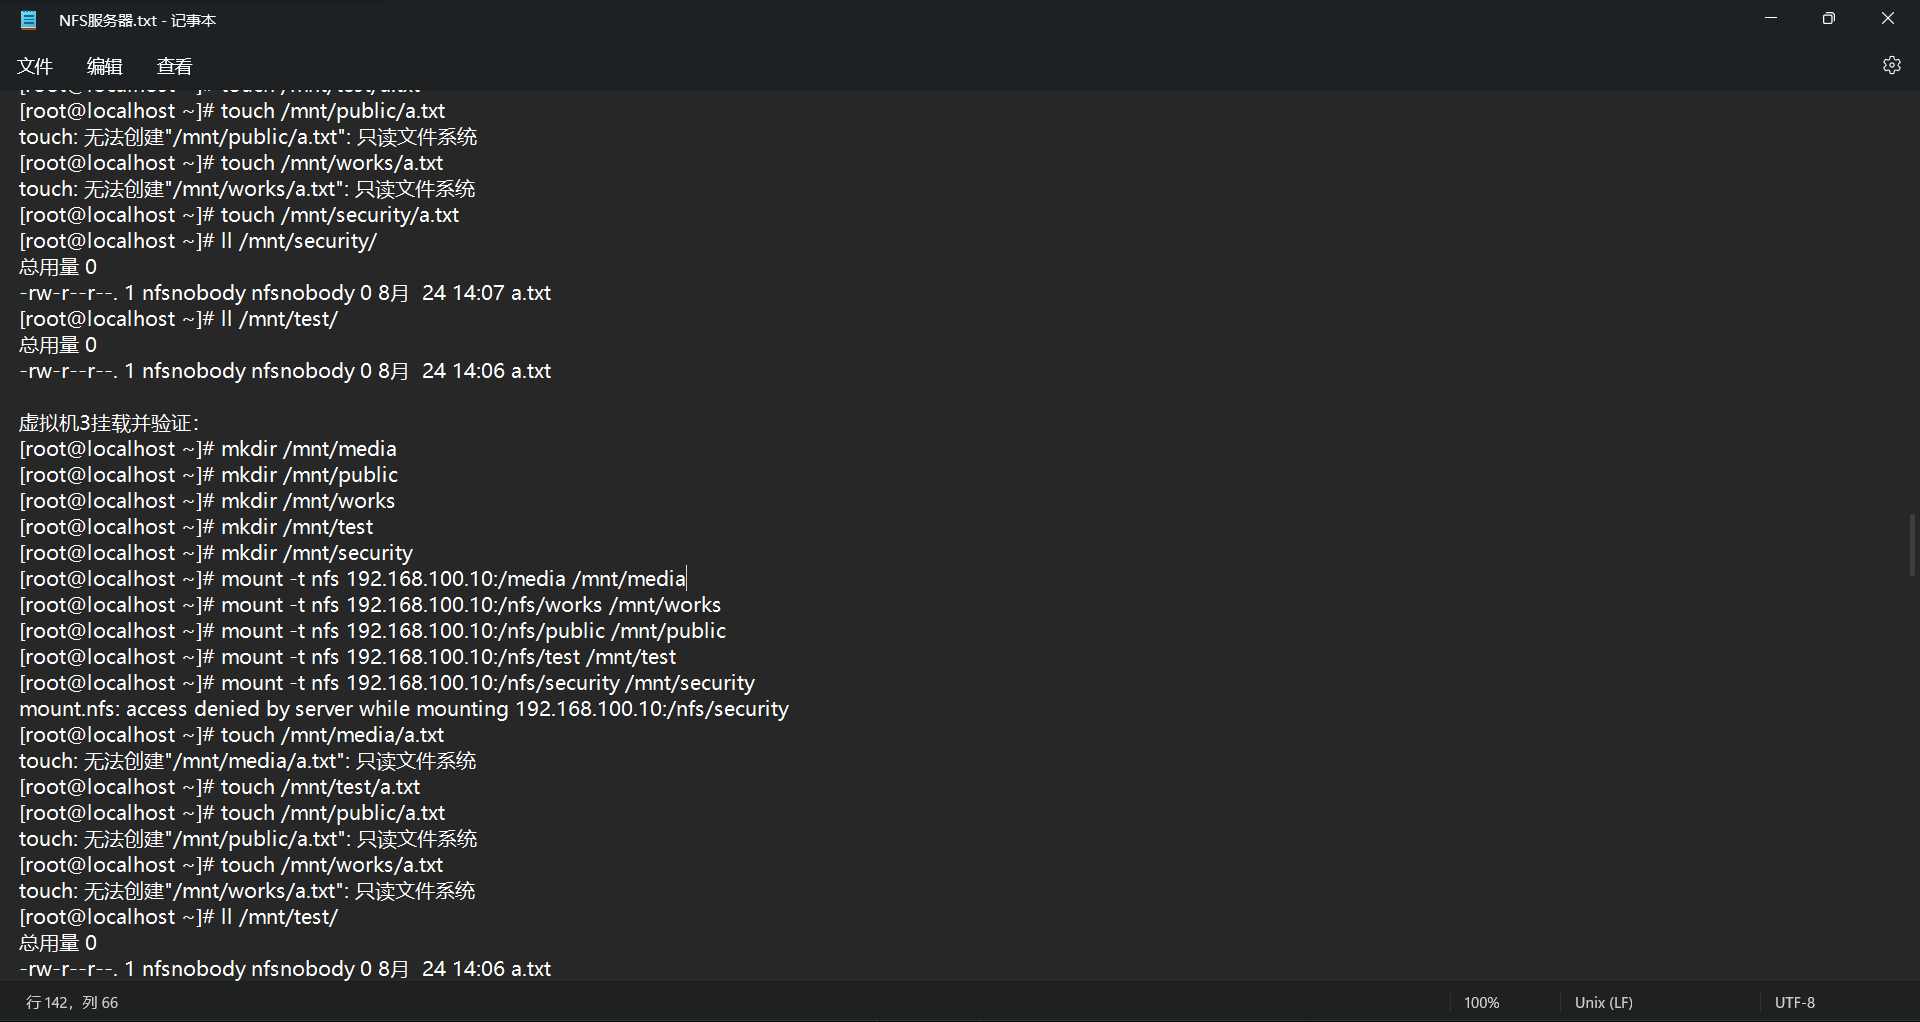
Task: Click the 'touch /mnt/media/a.txt' command line
Action: [x=232, y=735]
